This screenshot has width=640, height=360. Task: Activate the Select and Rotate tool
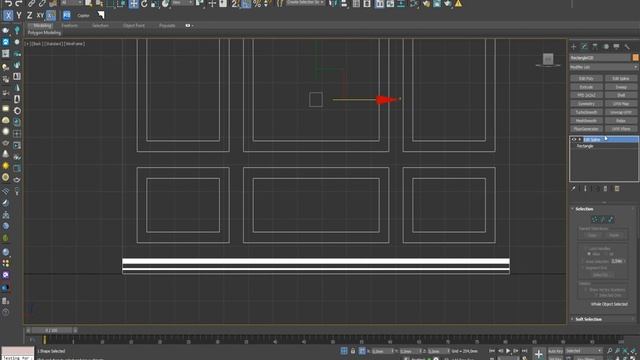pyautogui.click(x=144, y=4)
